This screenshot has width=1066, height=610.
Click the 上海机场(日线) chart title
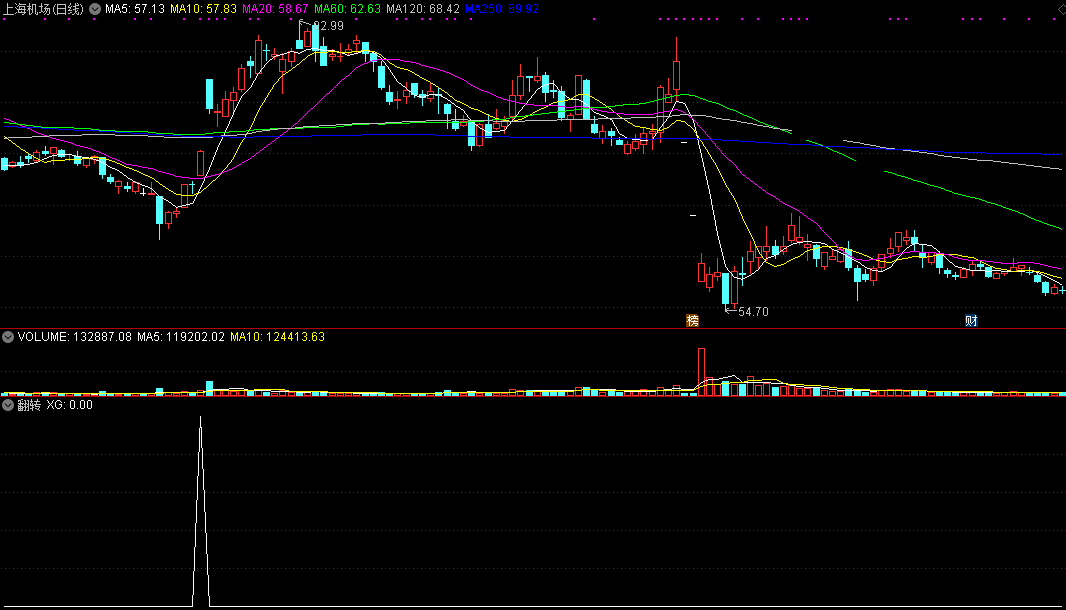(x=43, y=10)
